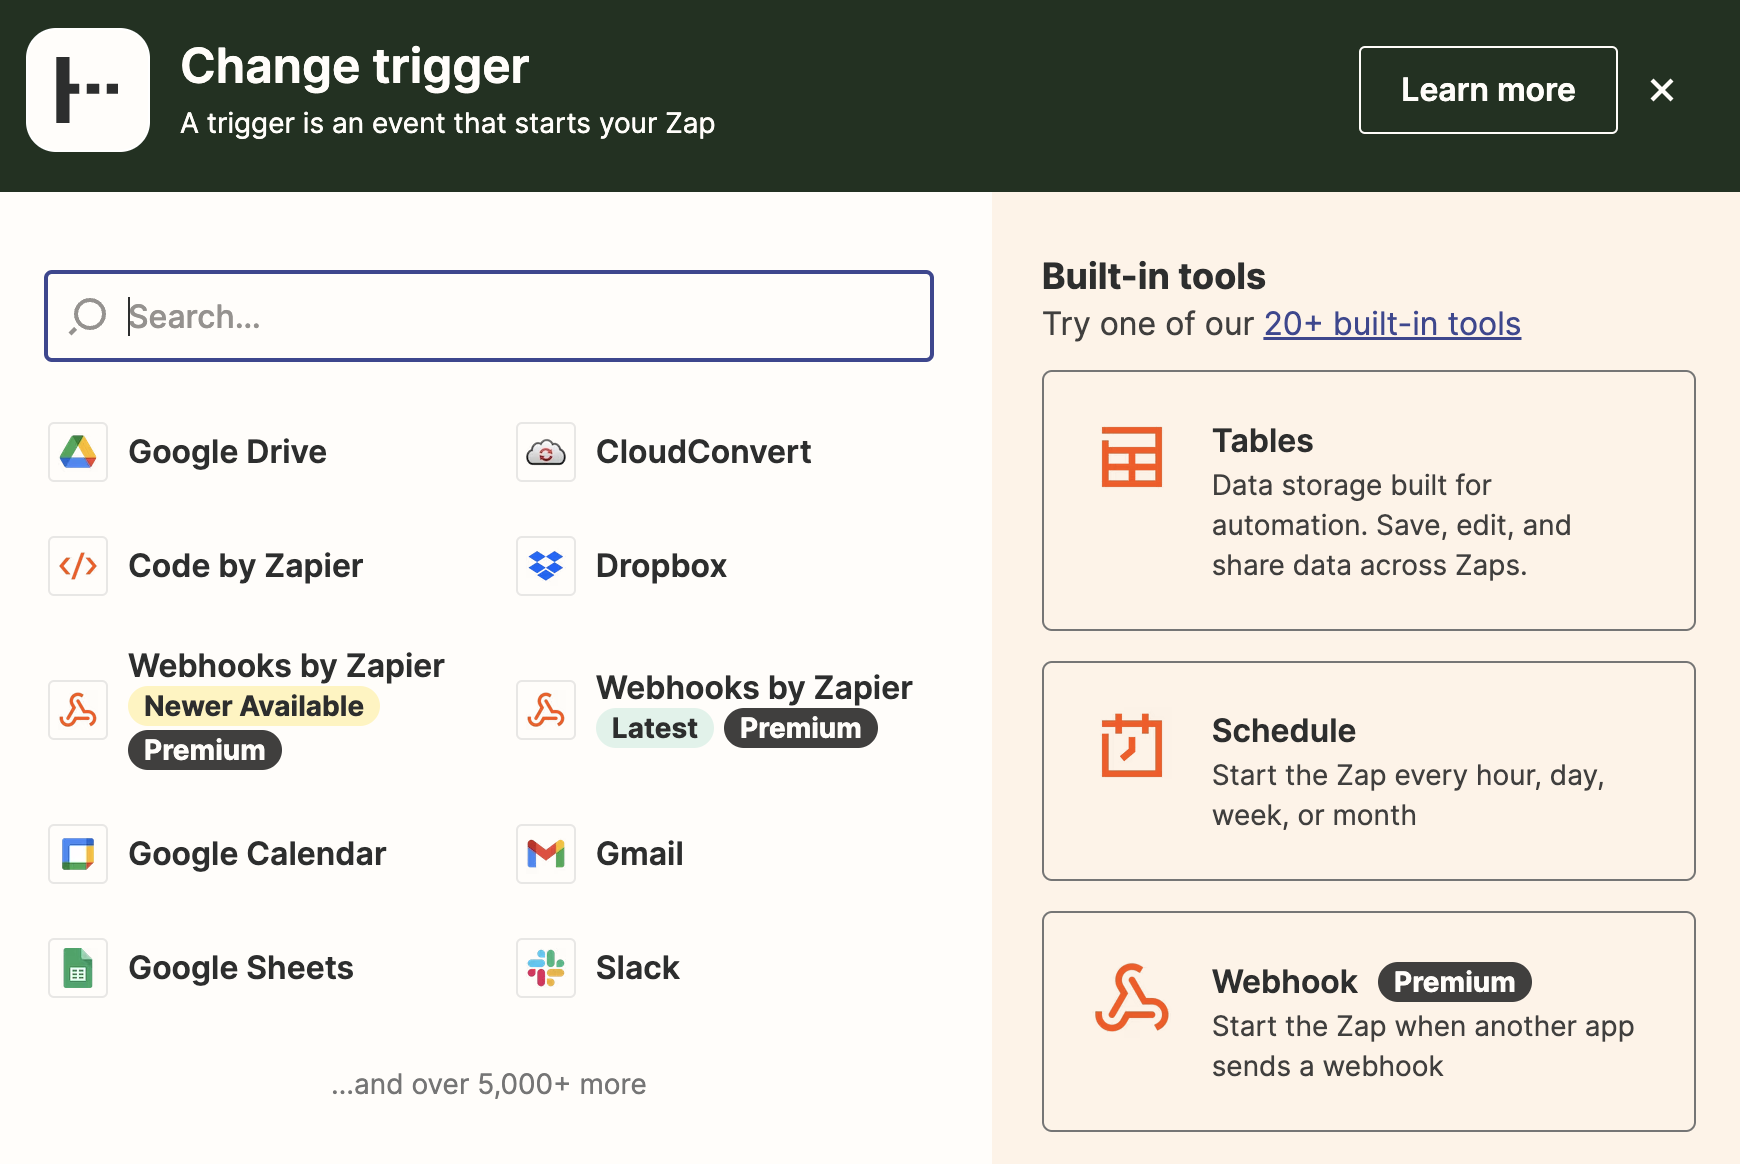Image resolution: width=1740 pixels, height=1164 pixels.
Task: Click the Gmail envelope icon
Action: click(x=546, y=854)
